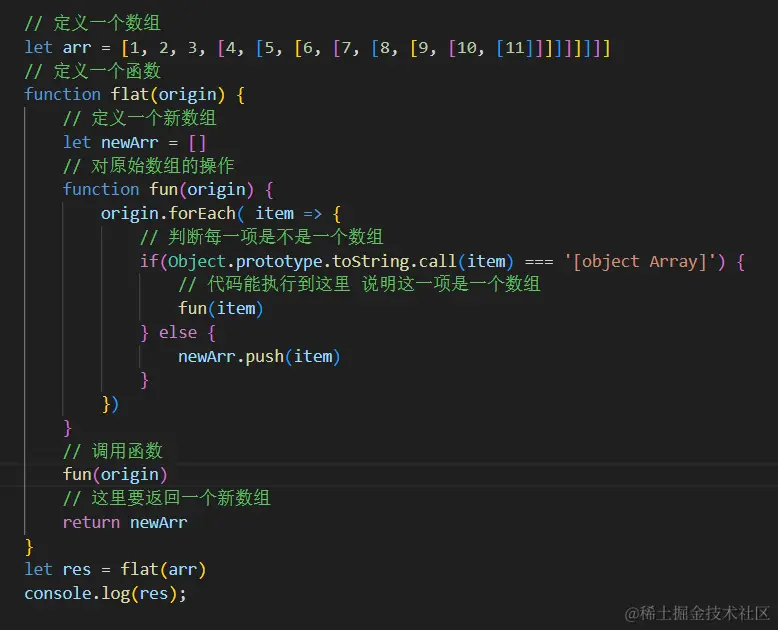Screen dimensions: 778x630
Task: Click the string '[object Array]'
Action: point(640,261)
